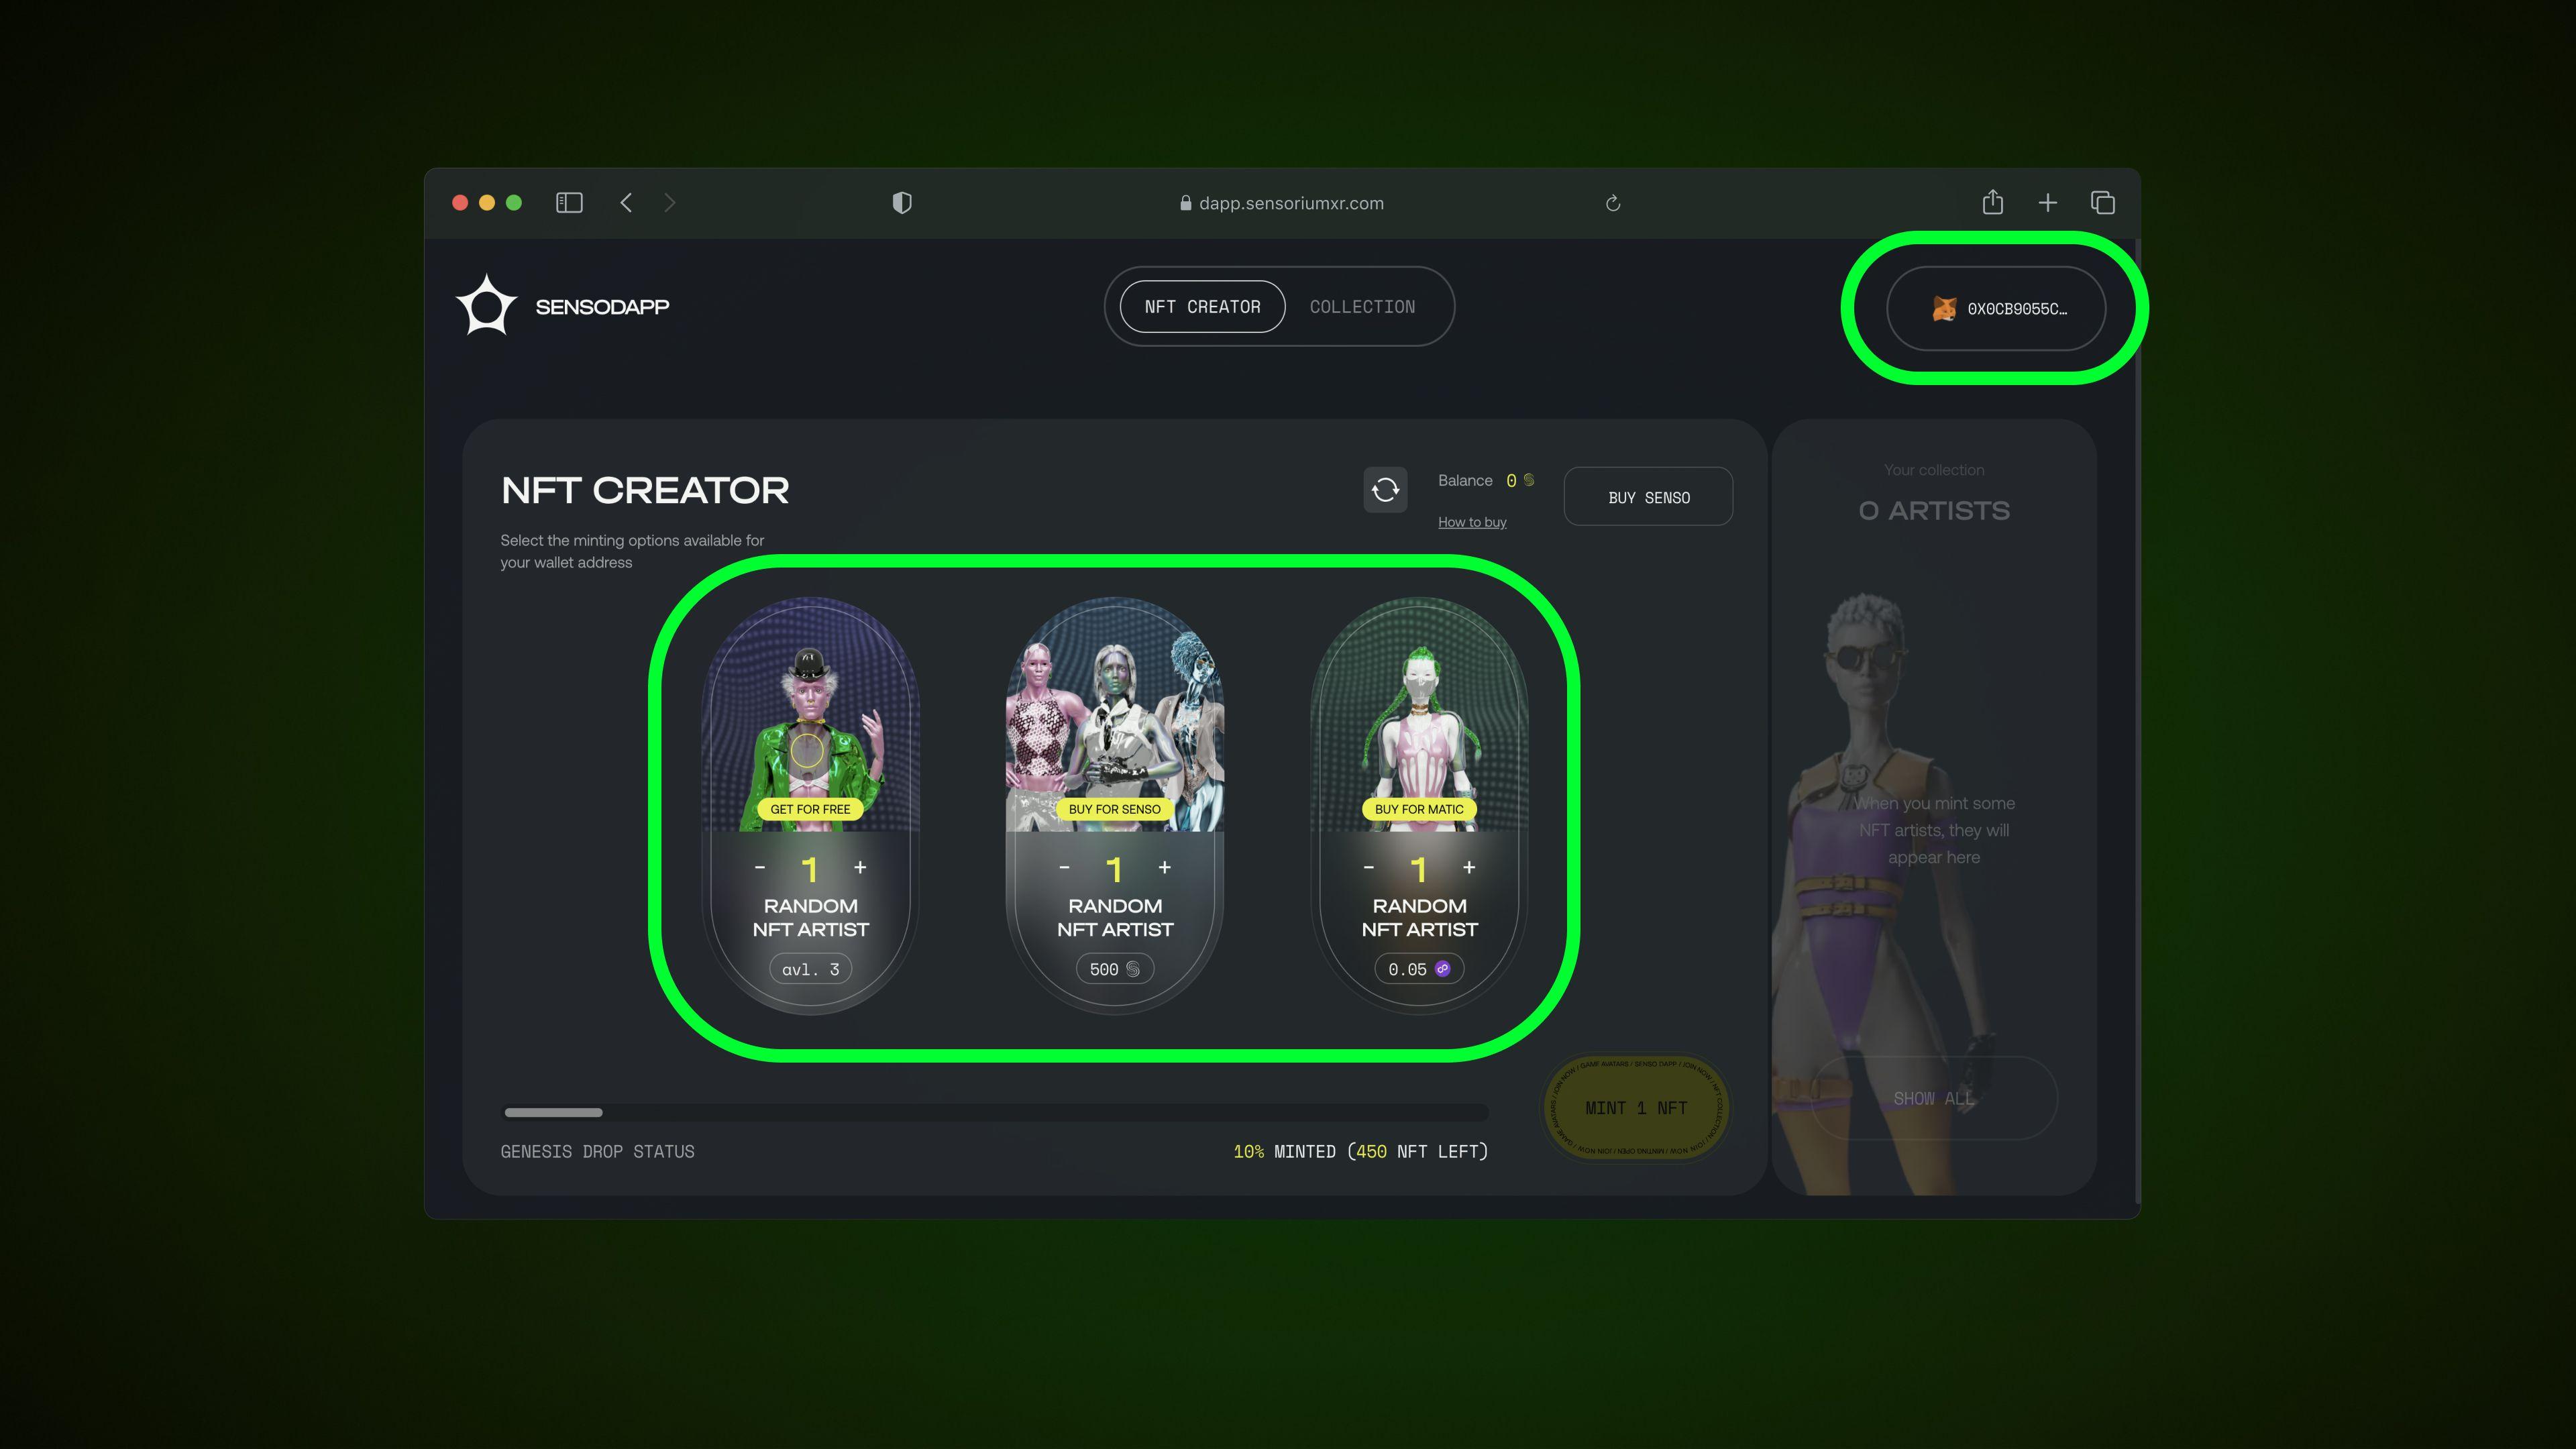
Task: Increase quantity on the Buy For Matic card
Action: 1469,867
